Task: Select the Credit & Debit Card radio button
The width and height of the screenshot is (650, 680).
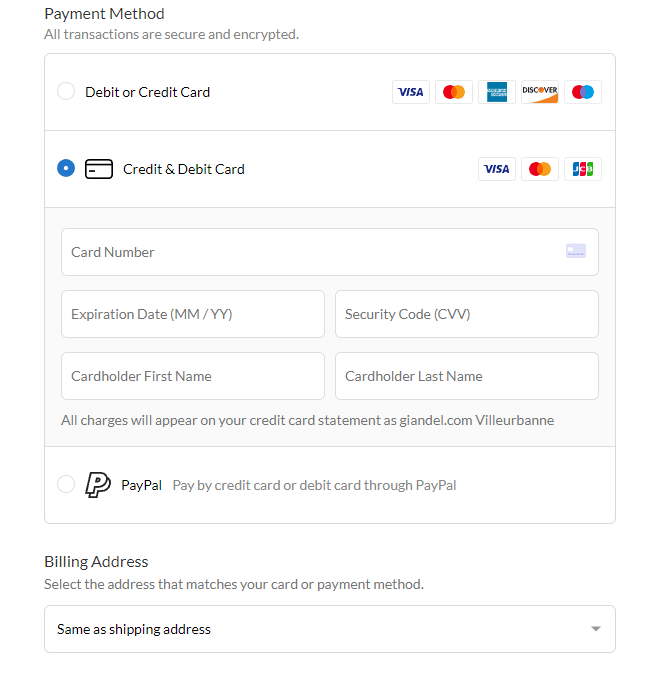Action: click(x=66, y=168)
